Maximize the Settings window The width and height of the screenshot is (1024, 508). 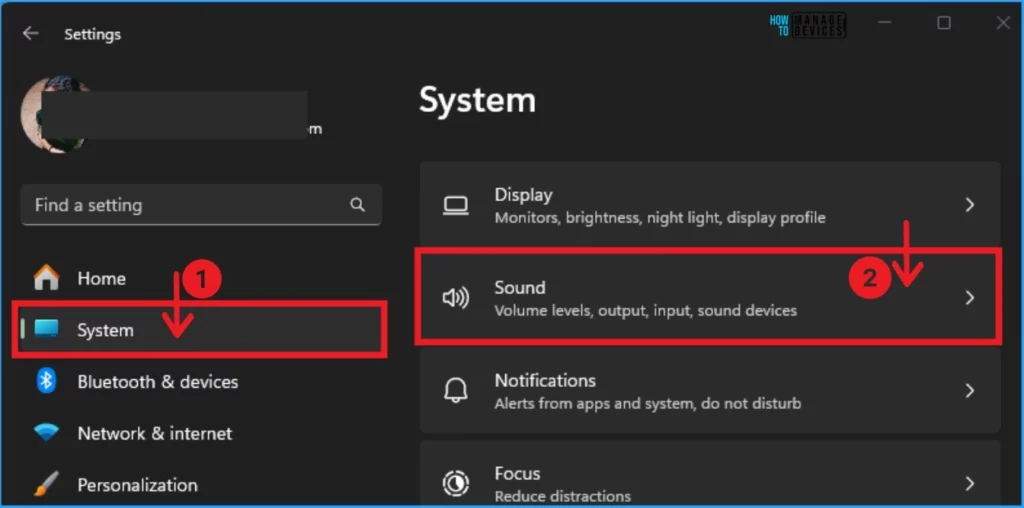pos(943,23)
